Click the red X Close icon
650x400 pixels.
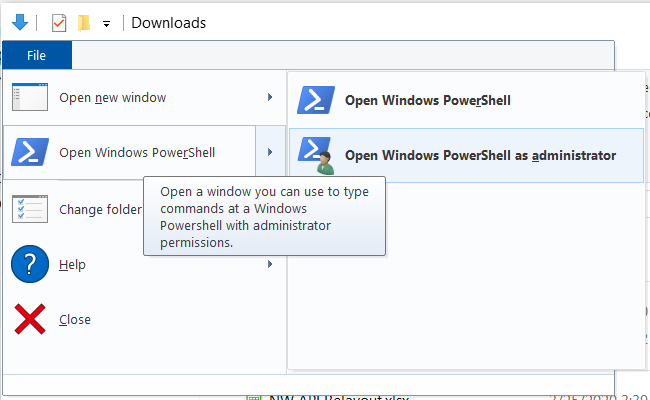(x=30, y=320)
